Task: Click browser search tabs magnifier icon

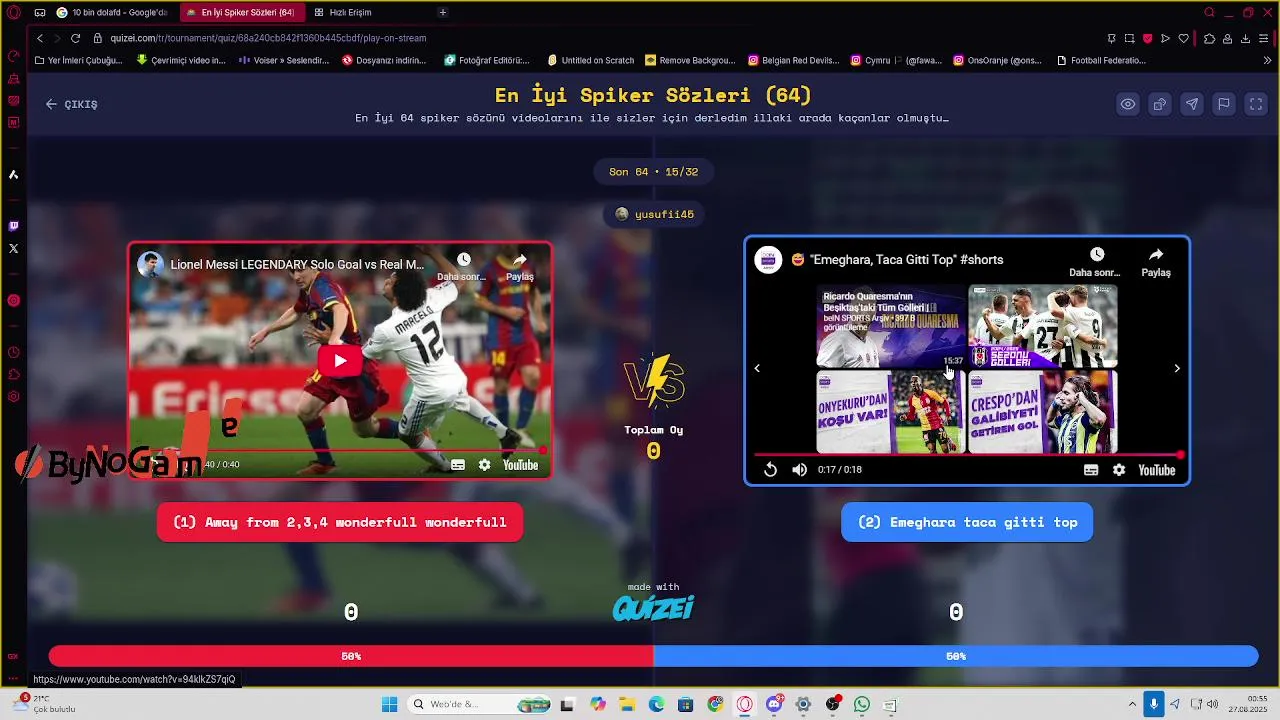Action: tap(1209, 12)
